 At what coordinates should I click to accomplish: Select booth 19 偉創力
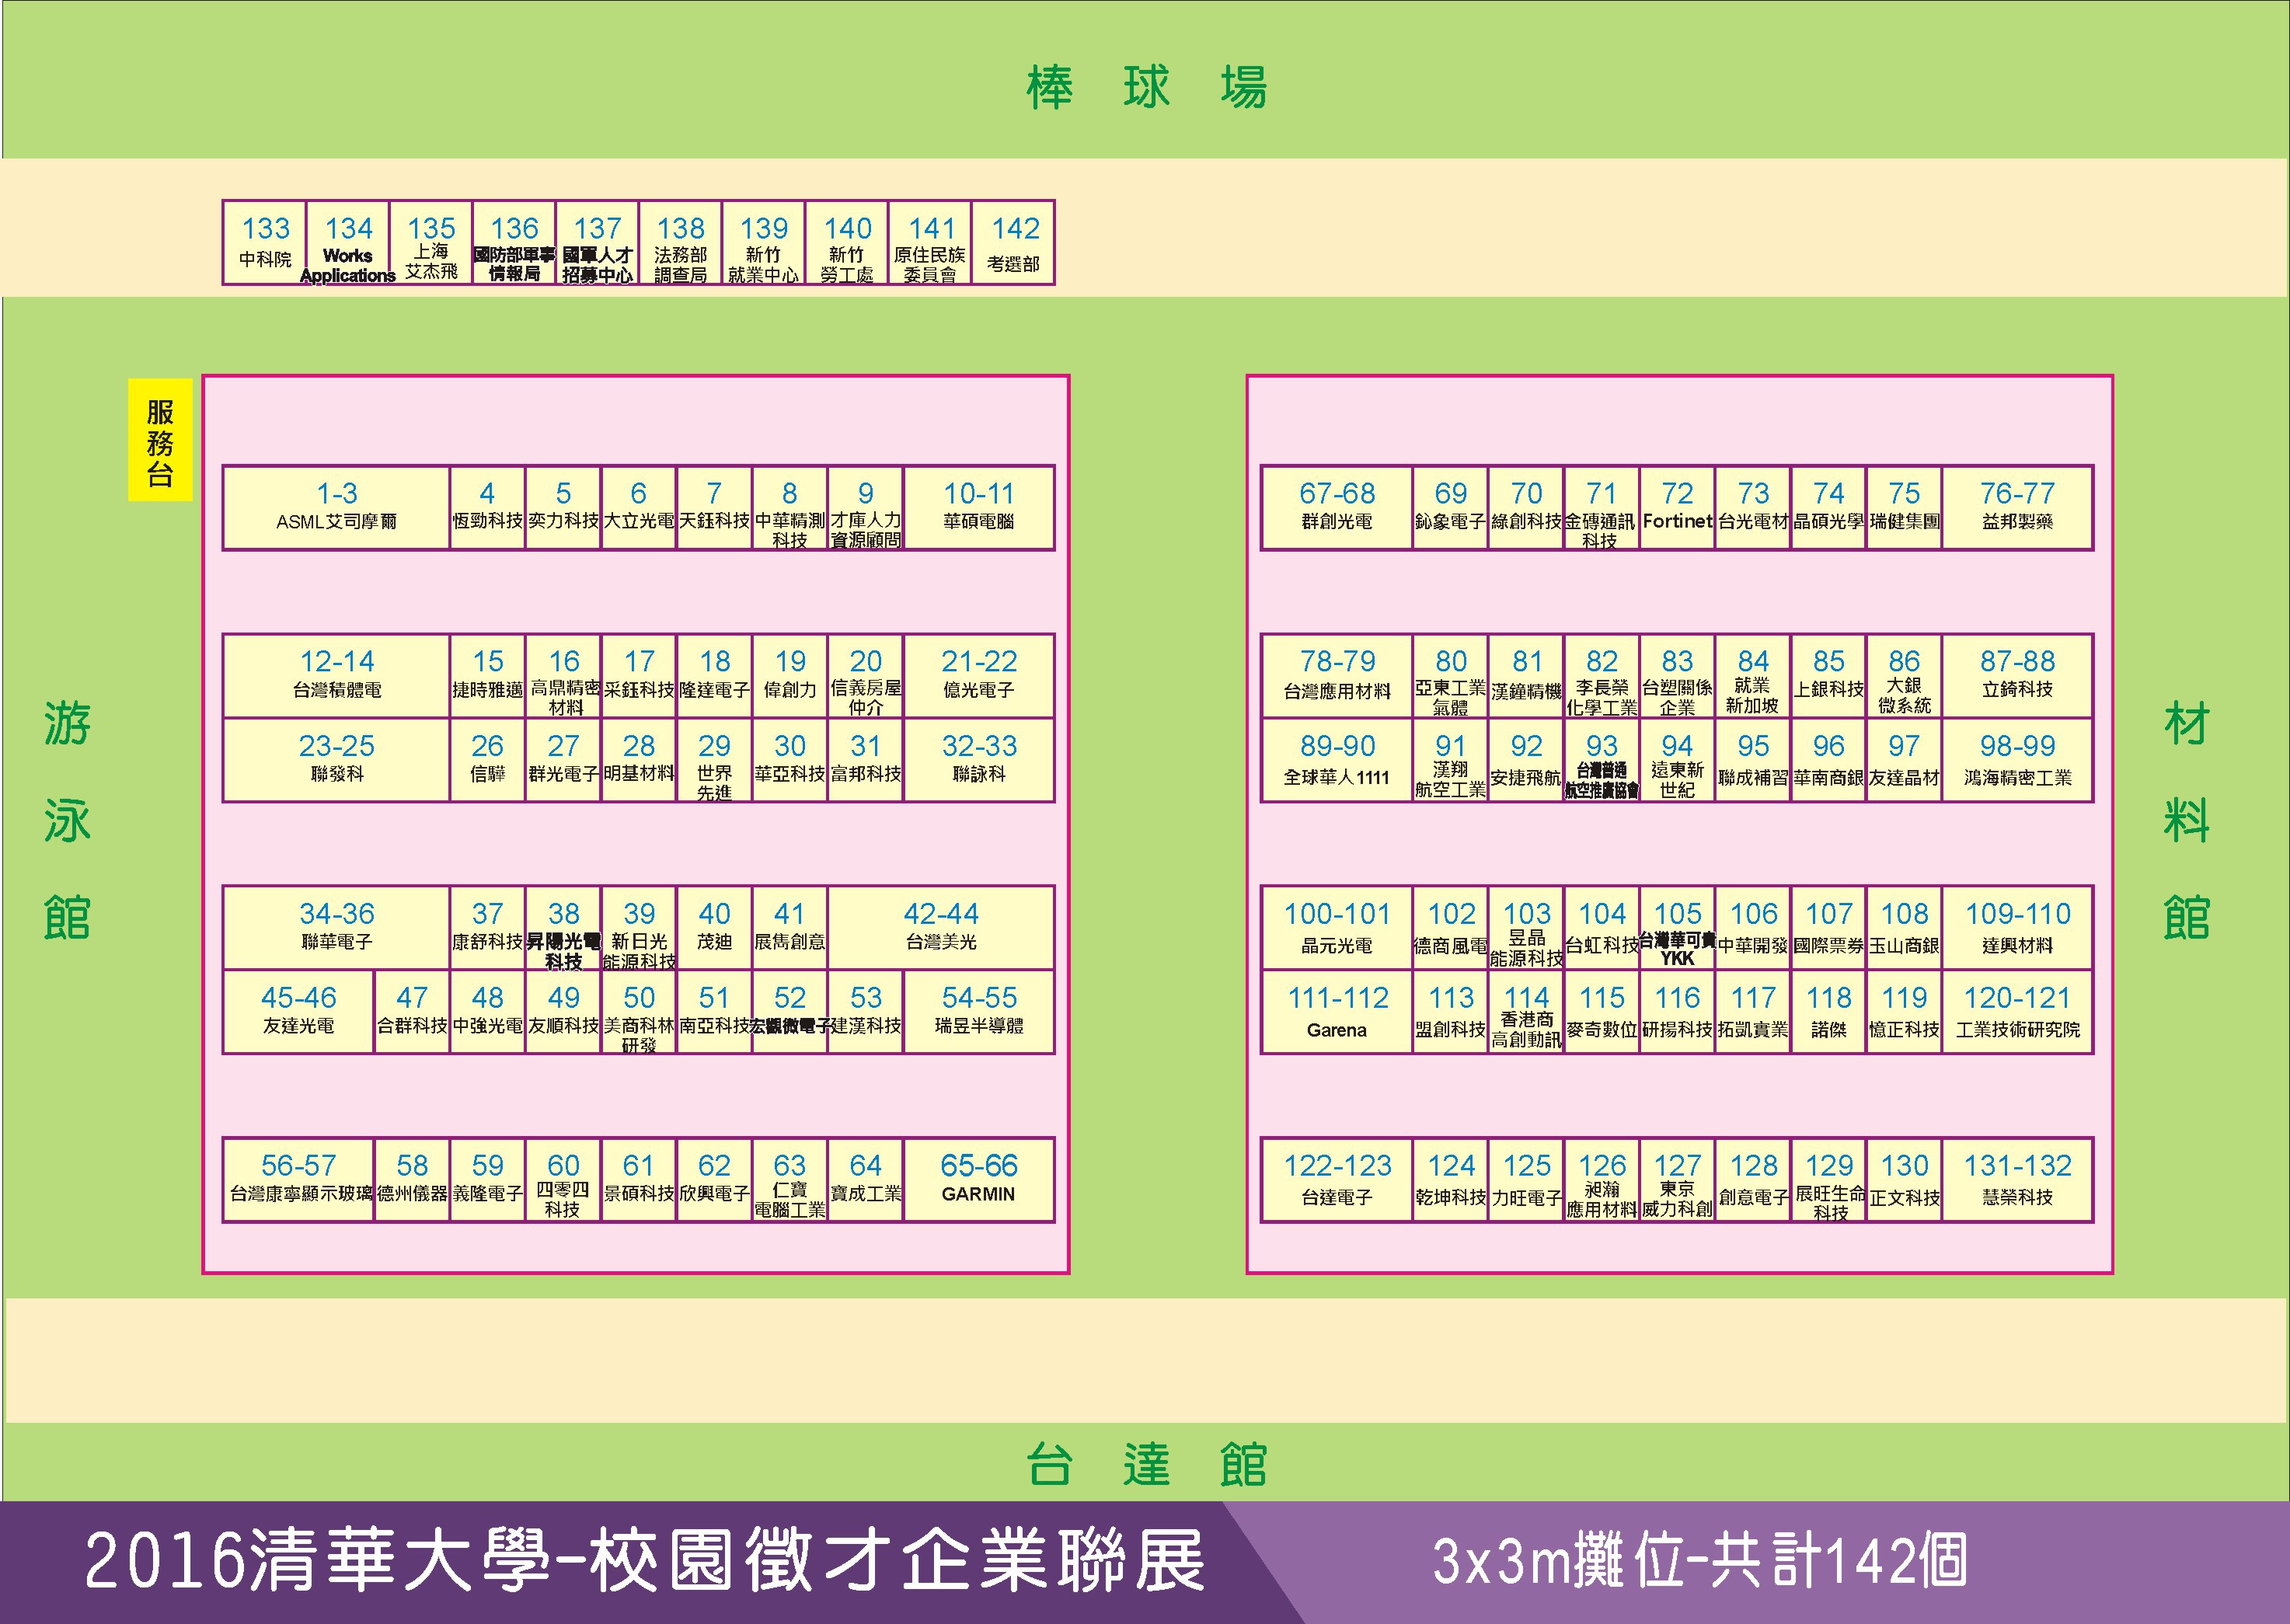790,675
